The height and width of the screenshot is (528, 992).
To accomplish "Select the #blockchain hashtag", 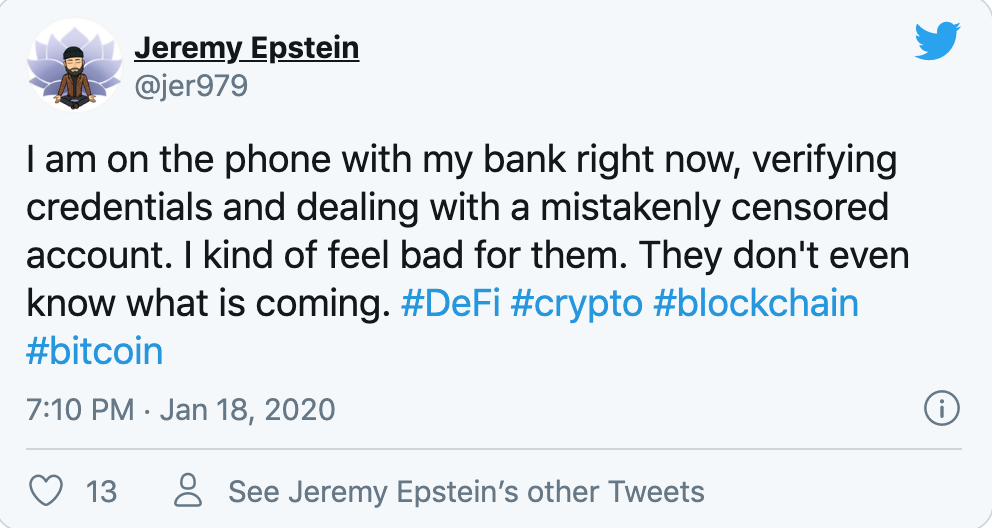I will pos(756,304).
